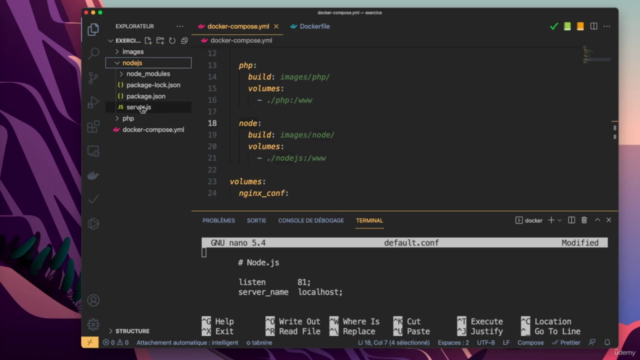
Task: Click tabnine status bar item
Action: (x=259, y=342)
